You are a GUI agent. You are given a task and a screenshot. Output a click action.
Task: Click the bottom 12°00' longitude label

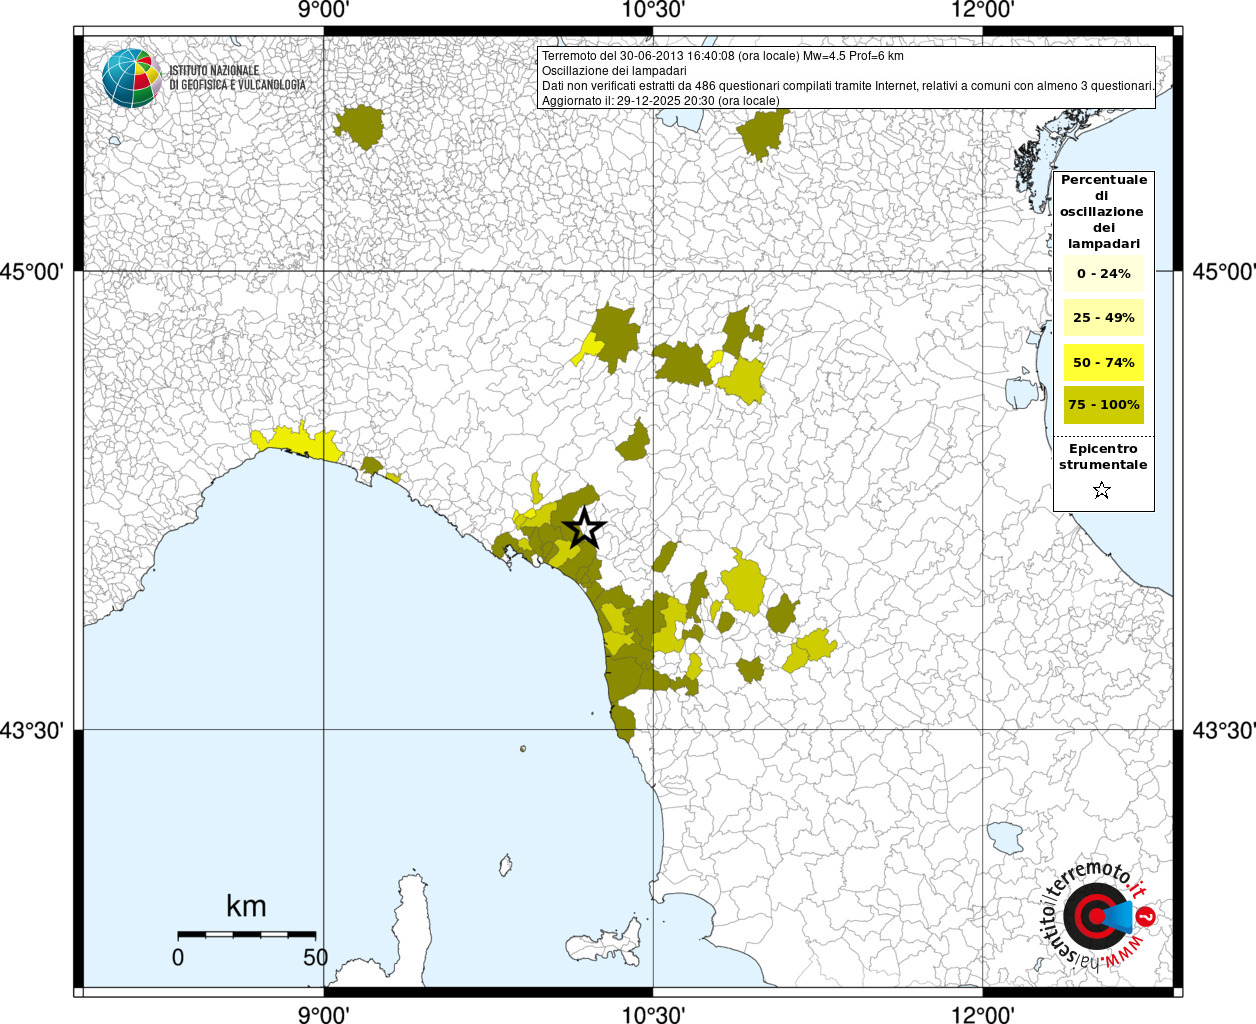[x=983, y=1014]
